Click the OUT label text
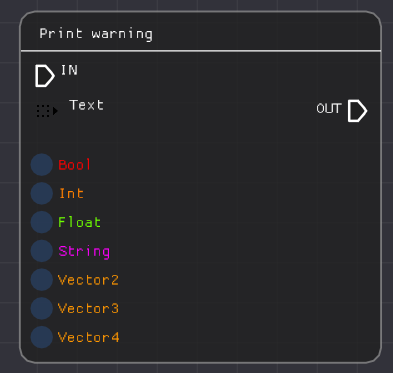 (329, 109)
